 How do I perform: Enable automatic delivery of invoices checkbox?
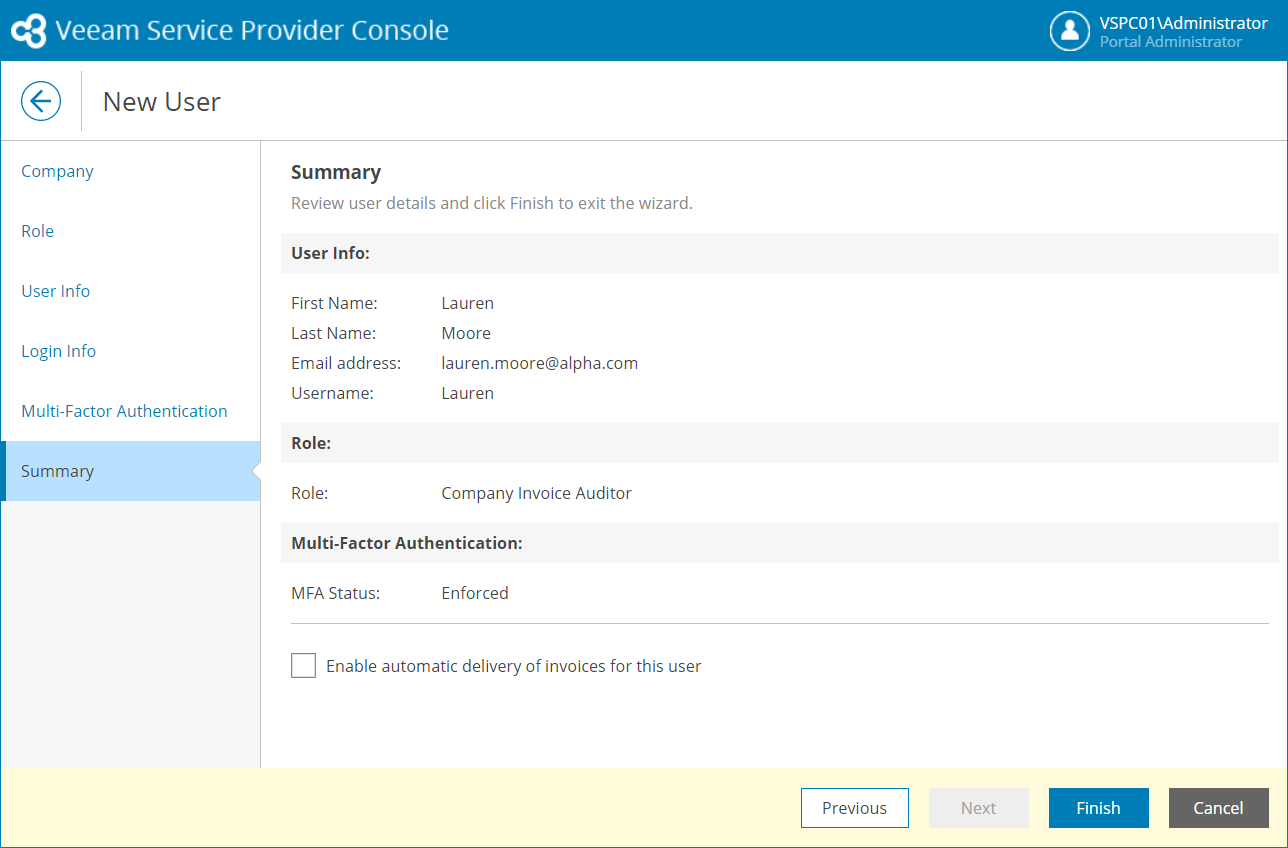click(304, 666)
